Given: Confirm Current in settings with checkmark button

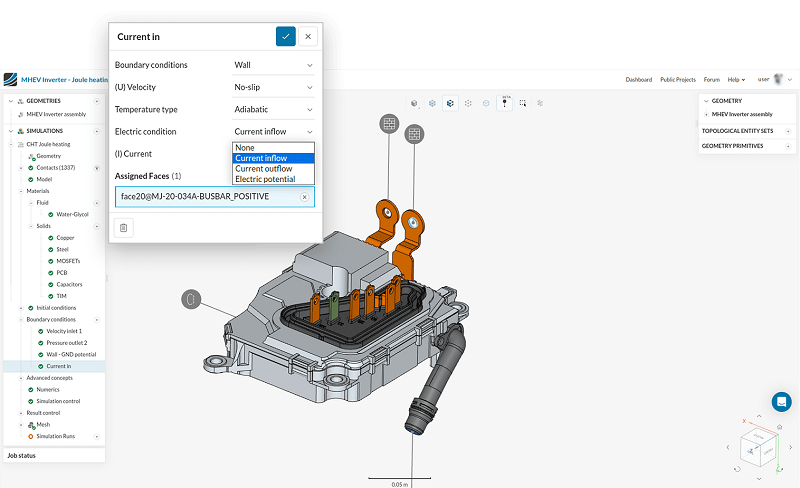Looking at the screenshot, I should click(286, 36).
